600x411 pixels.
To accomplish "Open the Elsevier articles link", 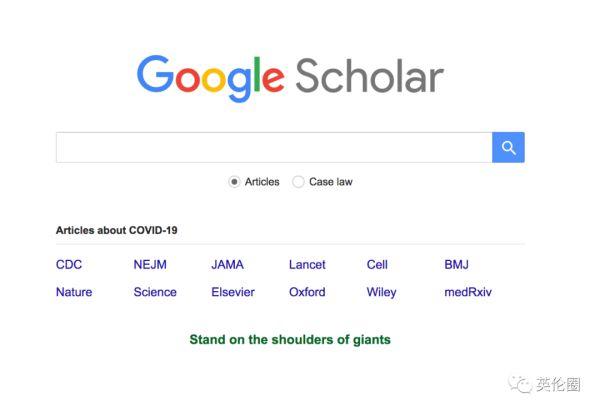I will coord(233,292).
